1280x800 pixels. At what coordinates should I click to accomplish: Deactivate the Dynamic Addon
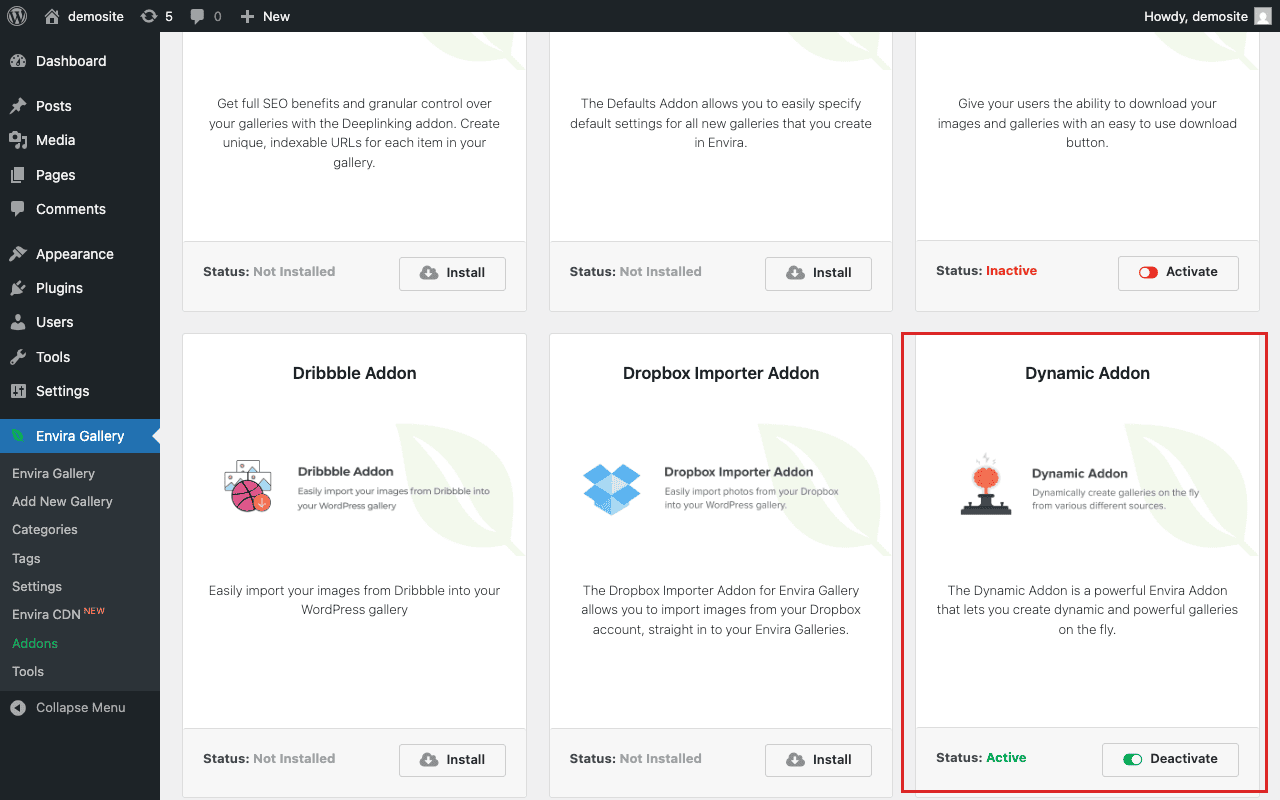click(x=1170, y=759)
